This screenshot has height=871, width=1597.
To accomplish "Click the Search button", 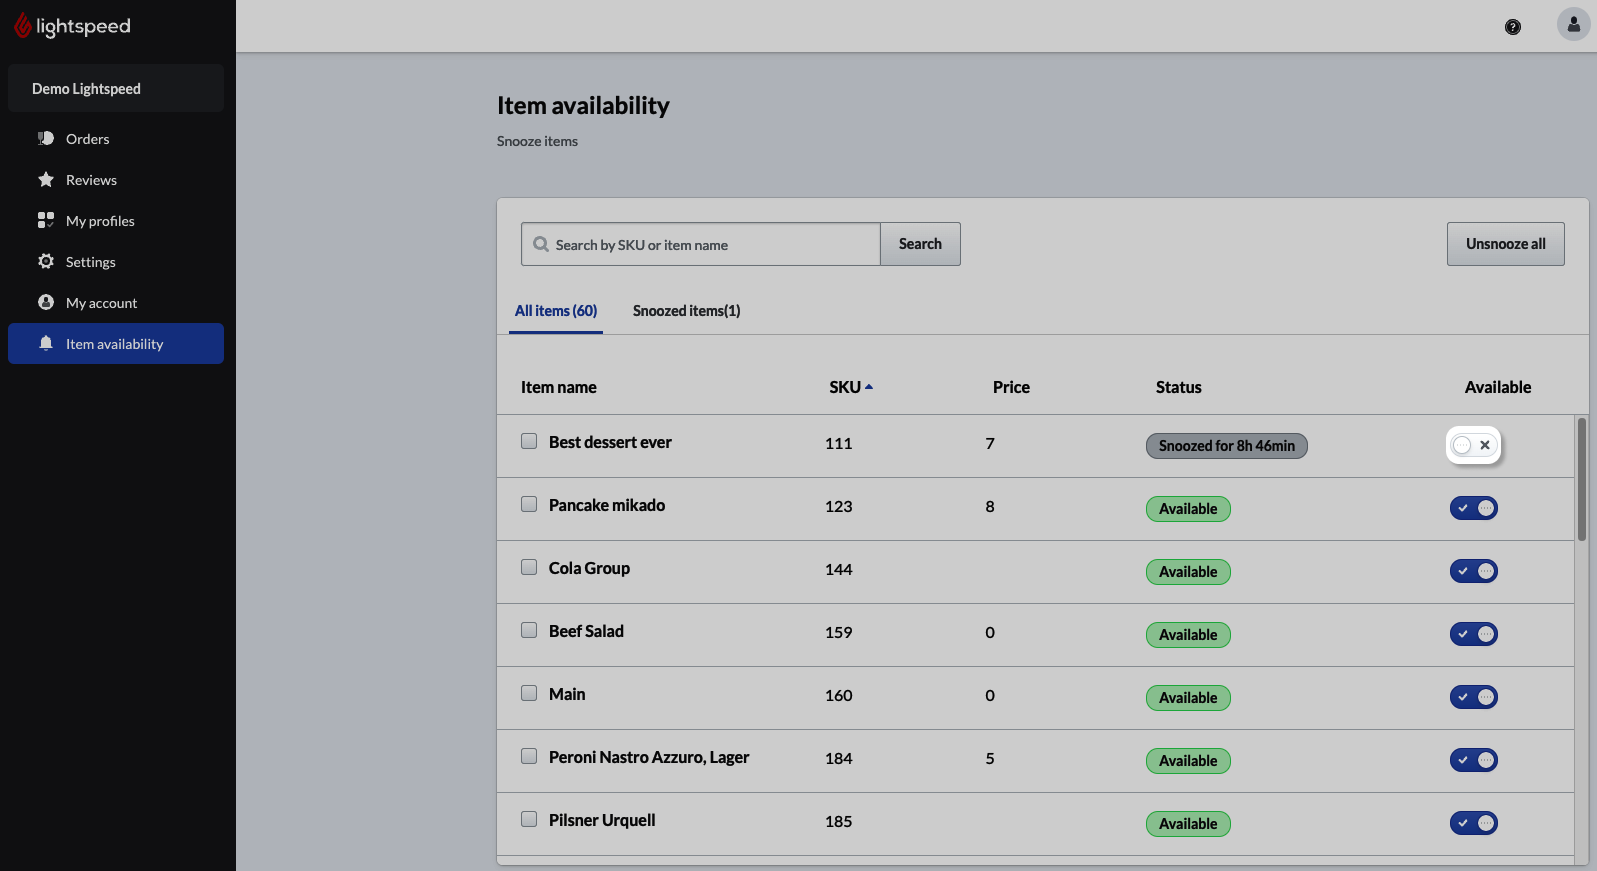I will tap(919, 244).
